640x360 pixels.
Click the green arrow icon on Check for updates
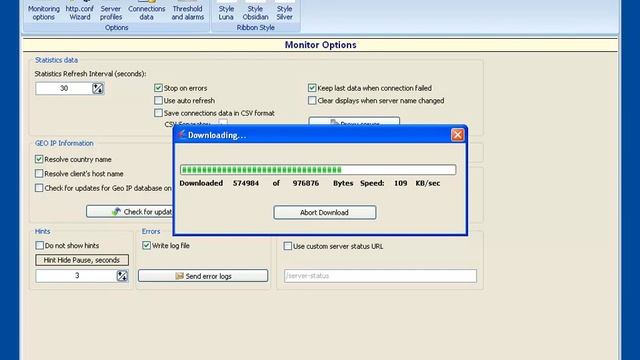(x=116, y=211)
